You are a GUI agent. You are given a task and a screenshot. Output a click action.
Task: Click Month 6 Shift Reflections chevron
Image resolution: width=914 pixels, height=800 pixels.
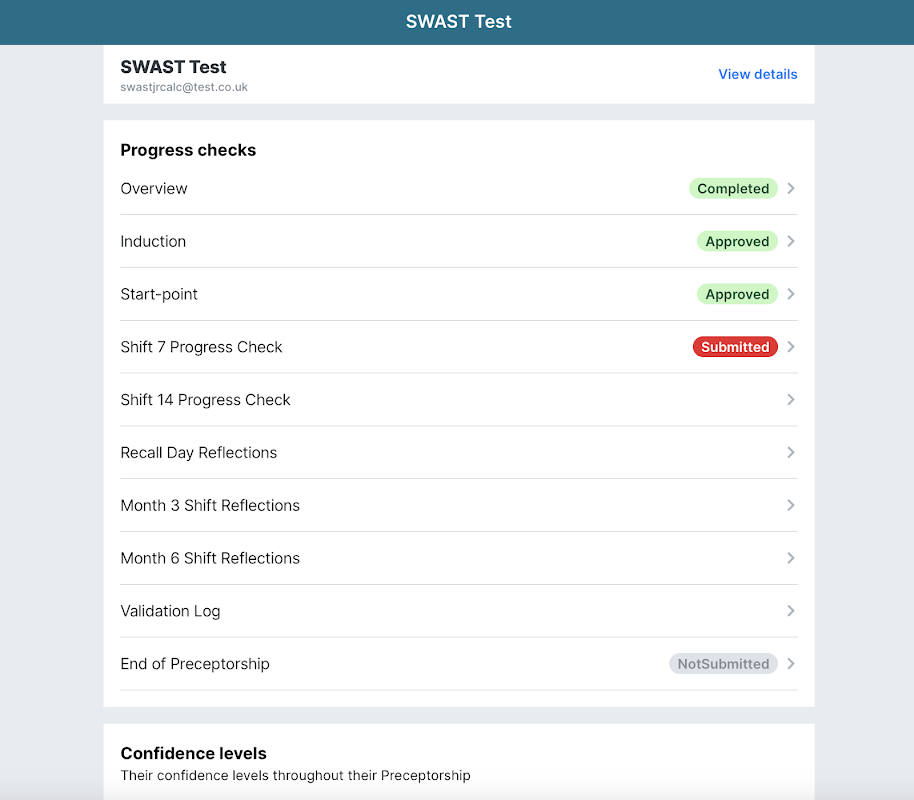(x=791, y=558)
